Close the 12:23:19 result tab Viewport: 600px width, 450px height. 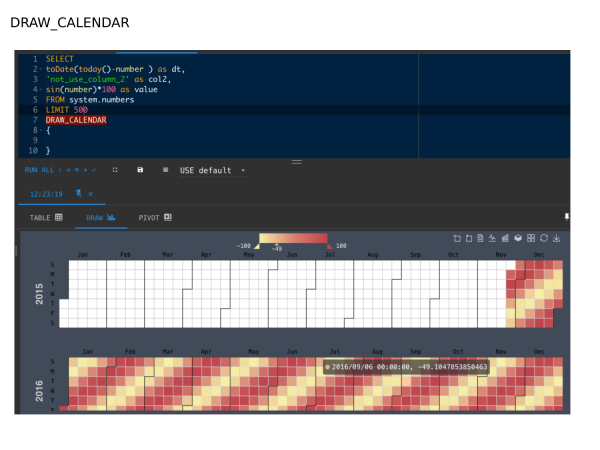(91, 194)
